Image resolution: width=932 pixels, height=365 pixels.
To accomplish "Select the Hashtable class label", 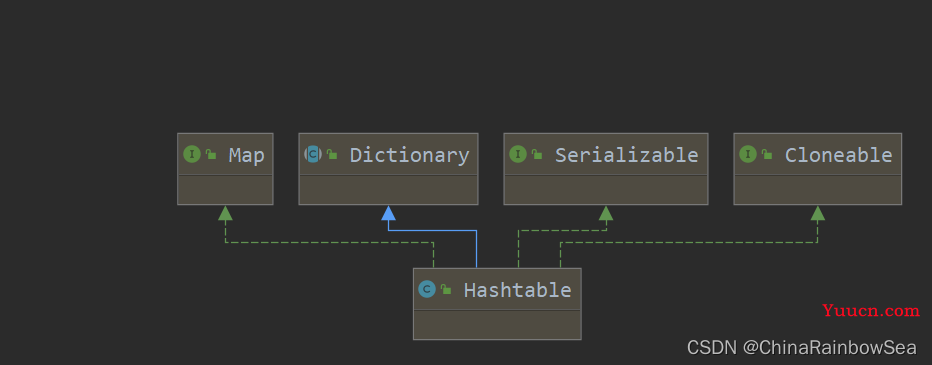I will [x=517, y=290].
